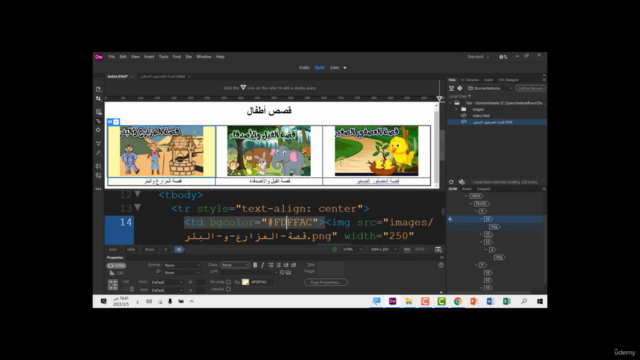
Task: Select table tag in tag selector
Action: tap(131, 249)
